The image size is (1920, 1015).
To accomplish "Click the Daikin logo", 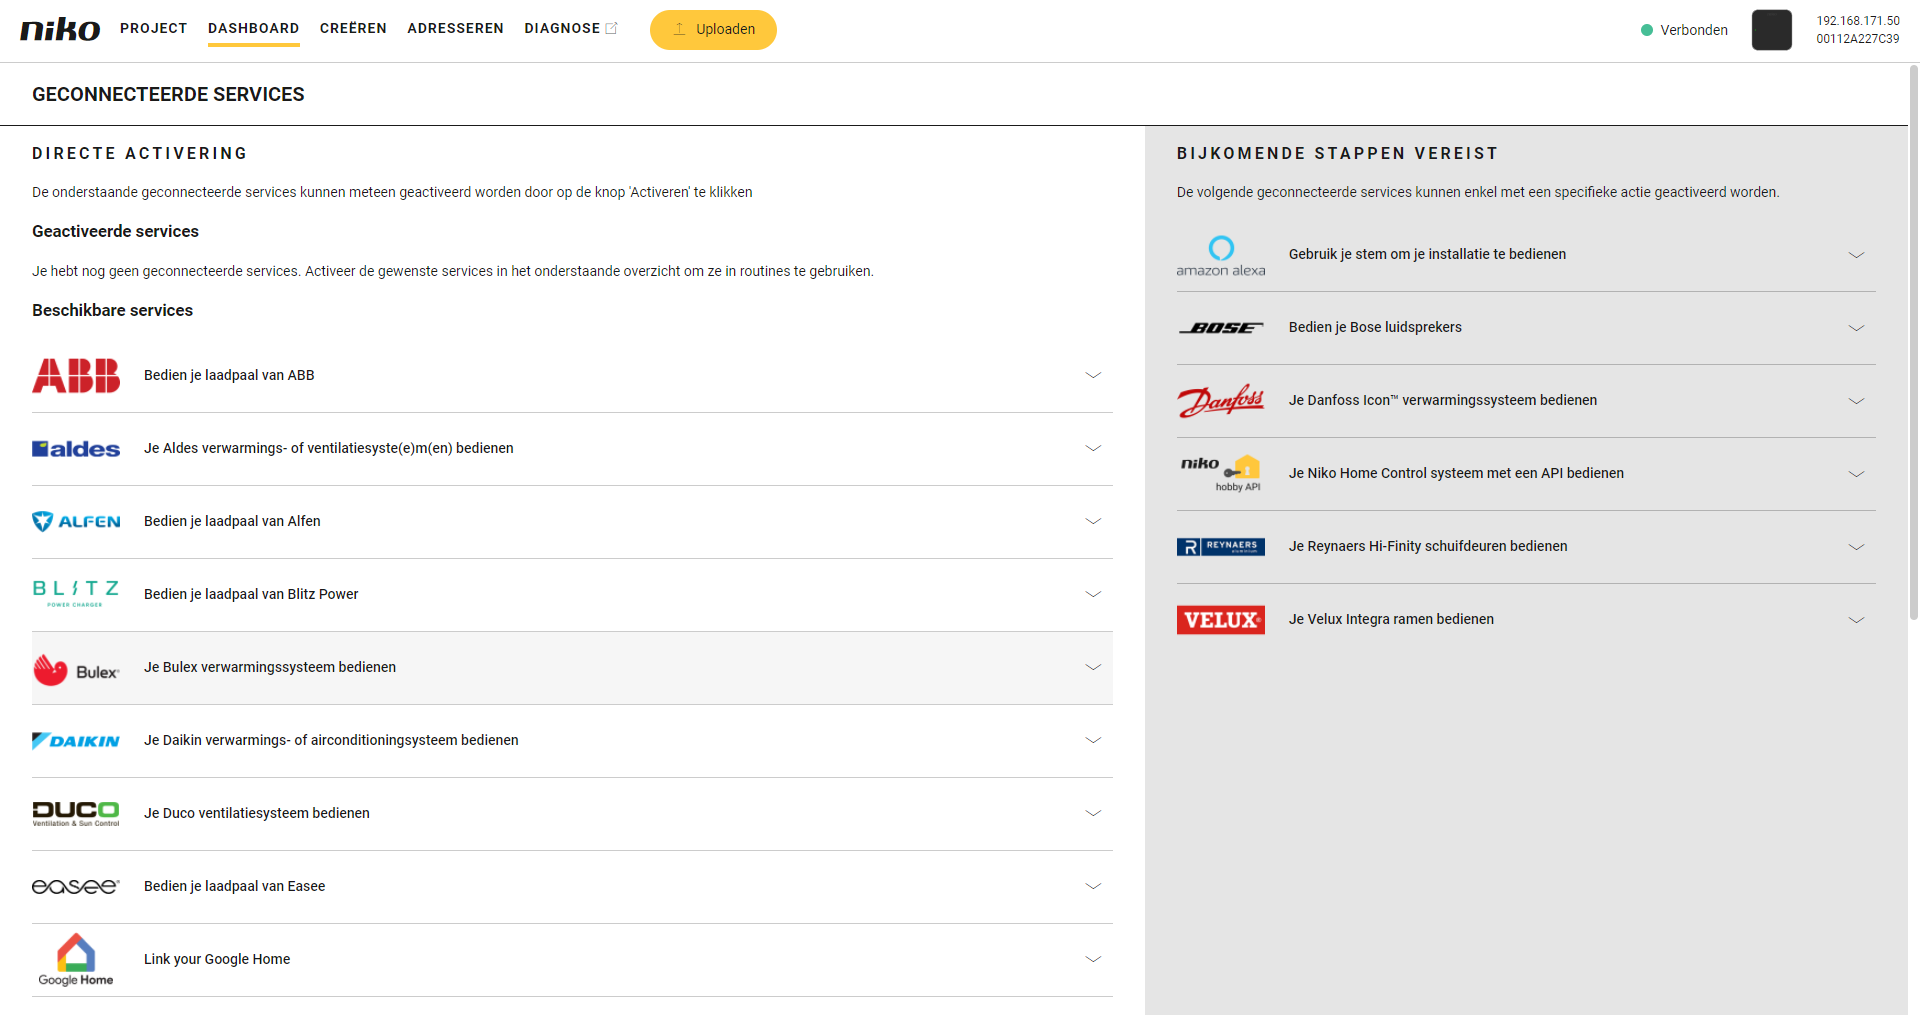I will coord(76,740).
